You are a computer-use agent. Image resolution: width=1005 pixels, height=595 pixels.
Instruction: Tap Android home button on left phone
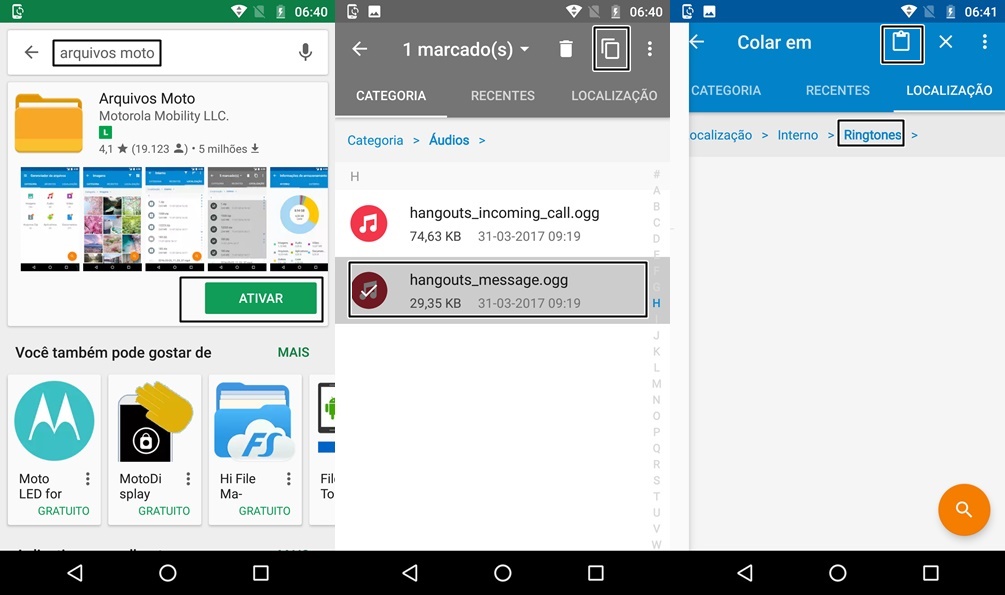point(168,573)
